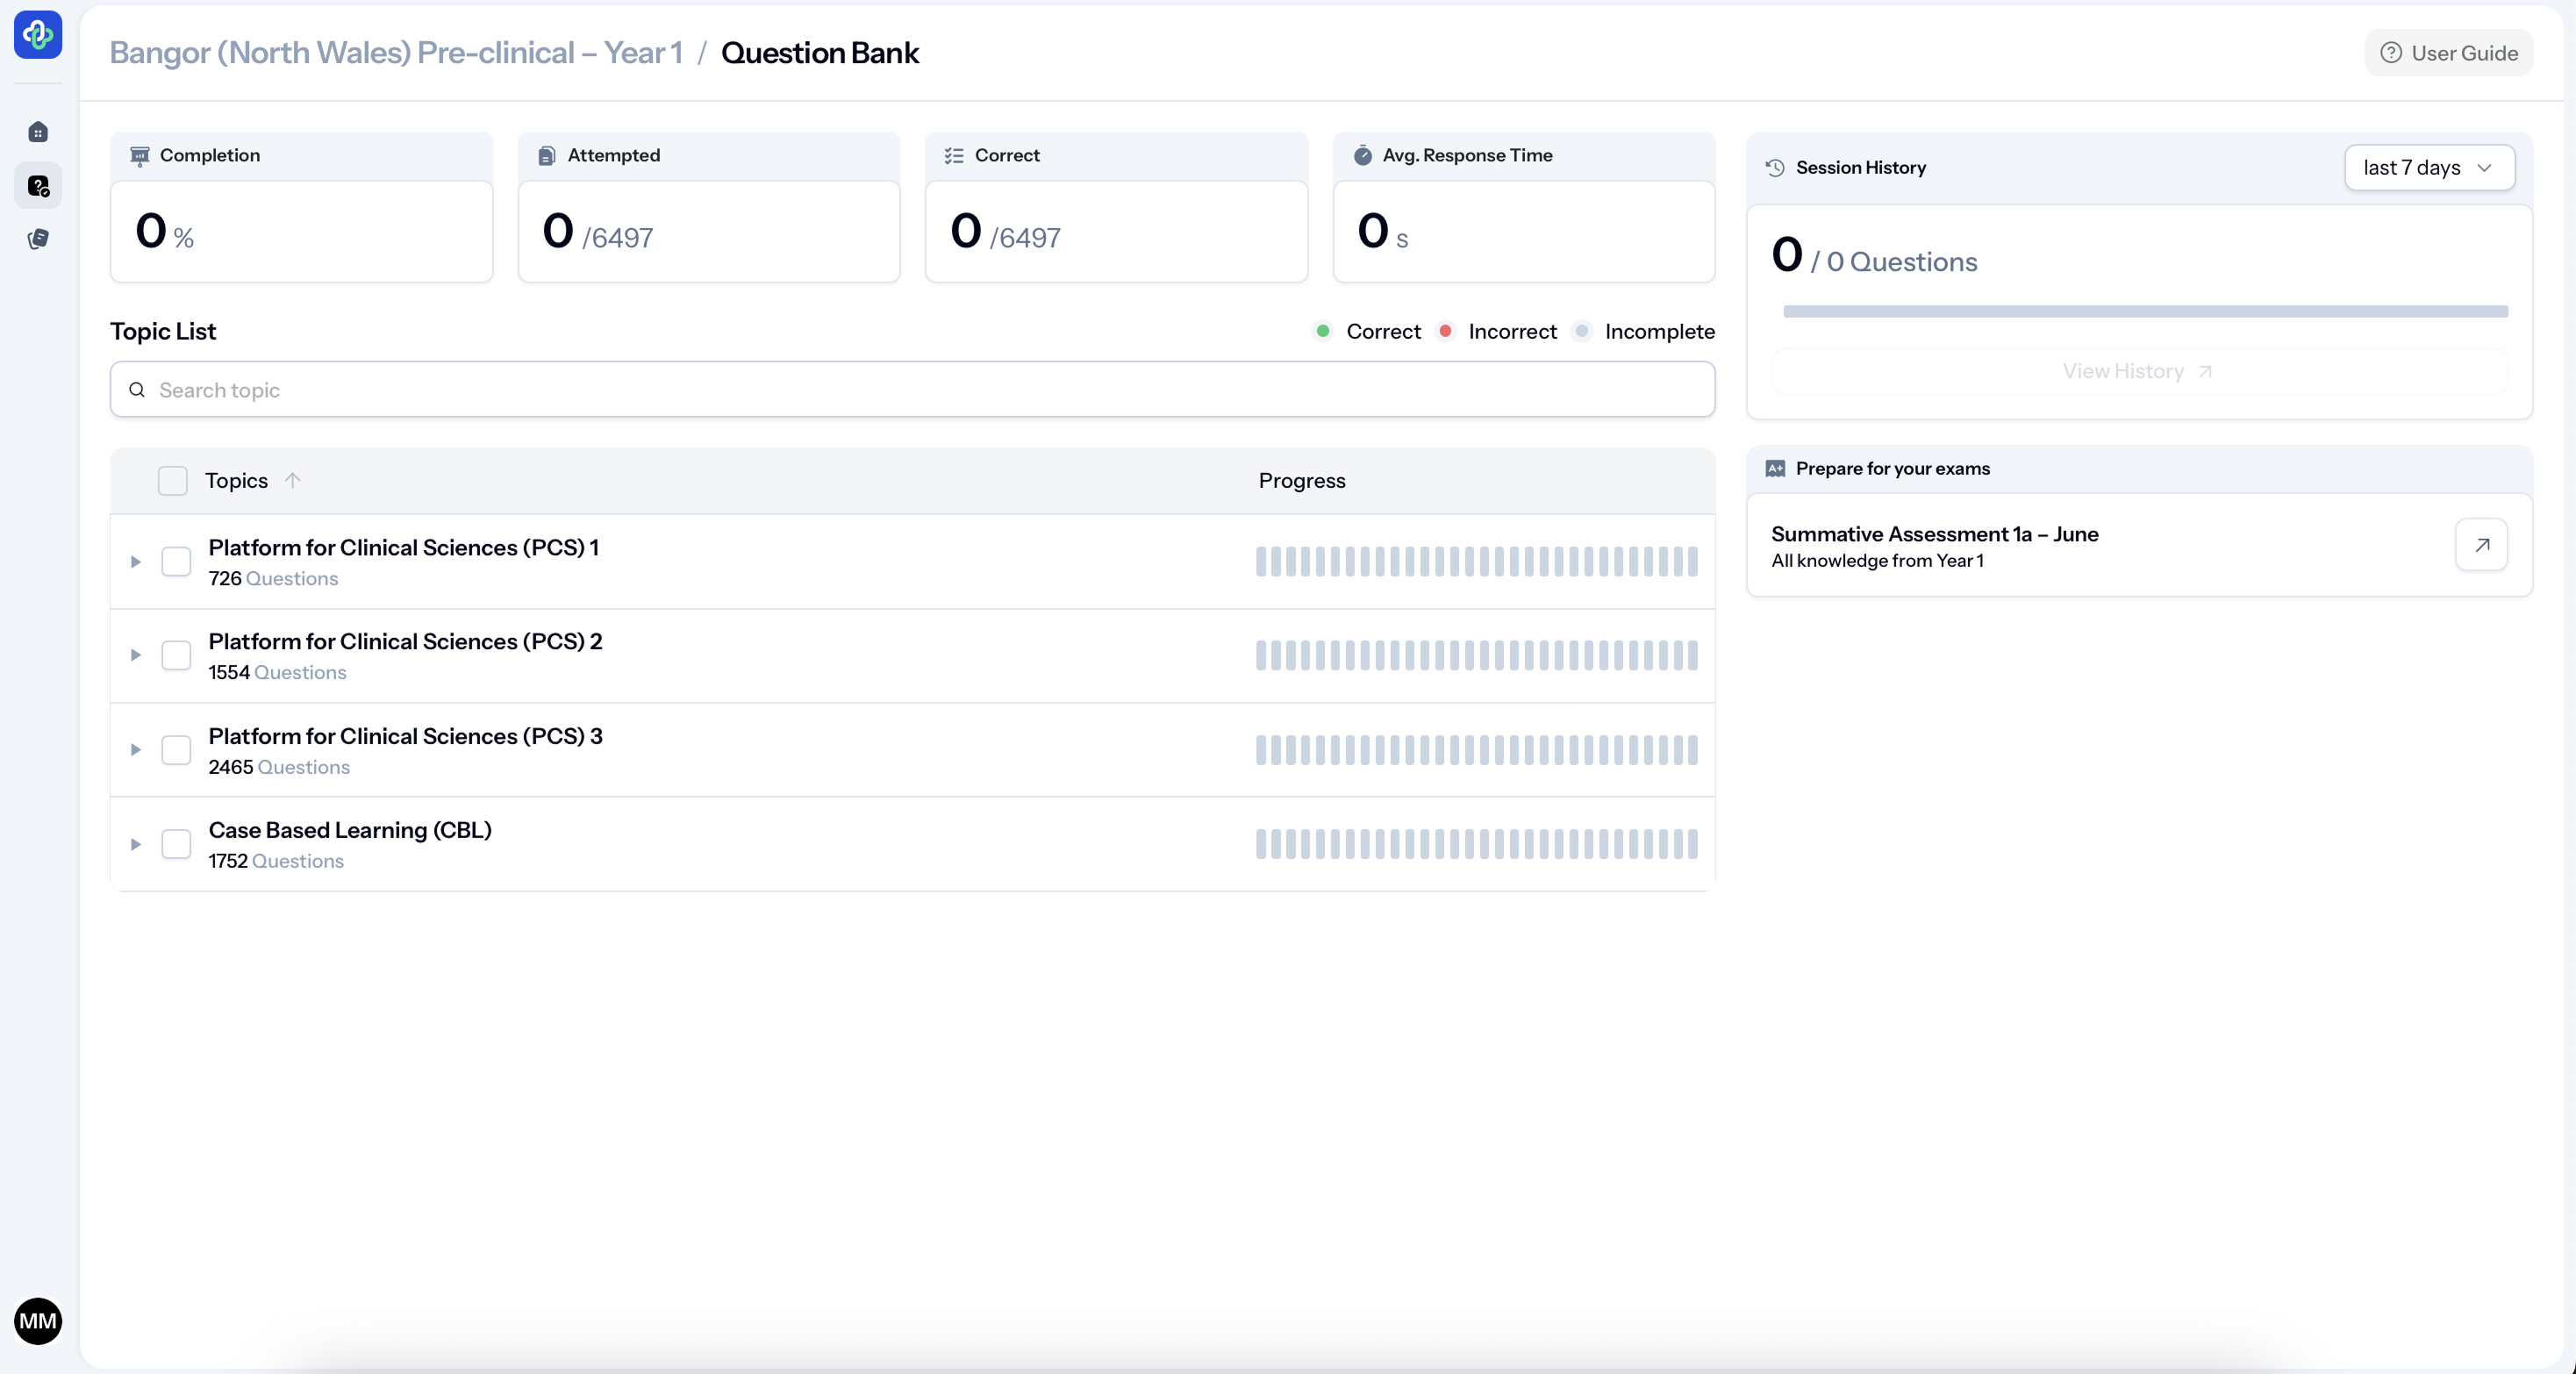Click the Session History clock icon
This screenshot has width=2576, height=1374.
1775,168
